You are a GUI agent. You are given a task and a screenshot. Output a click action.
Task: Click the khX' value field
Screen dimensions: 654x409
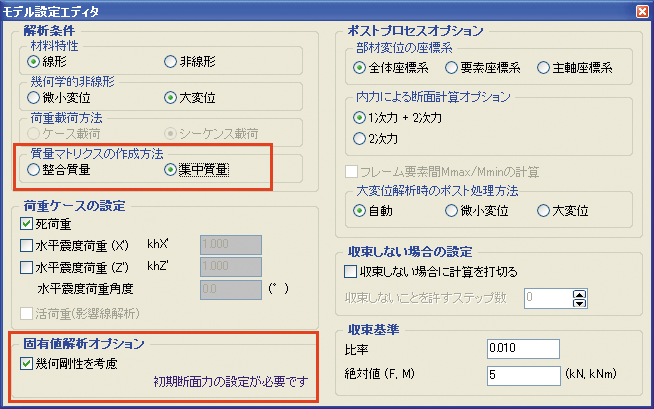[x=231, y=245]
